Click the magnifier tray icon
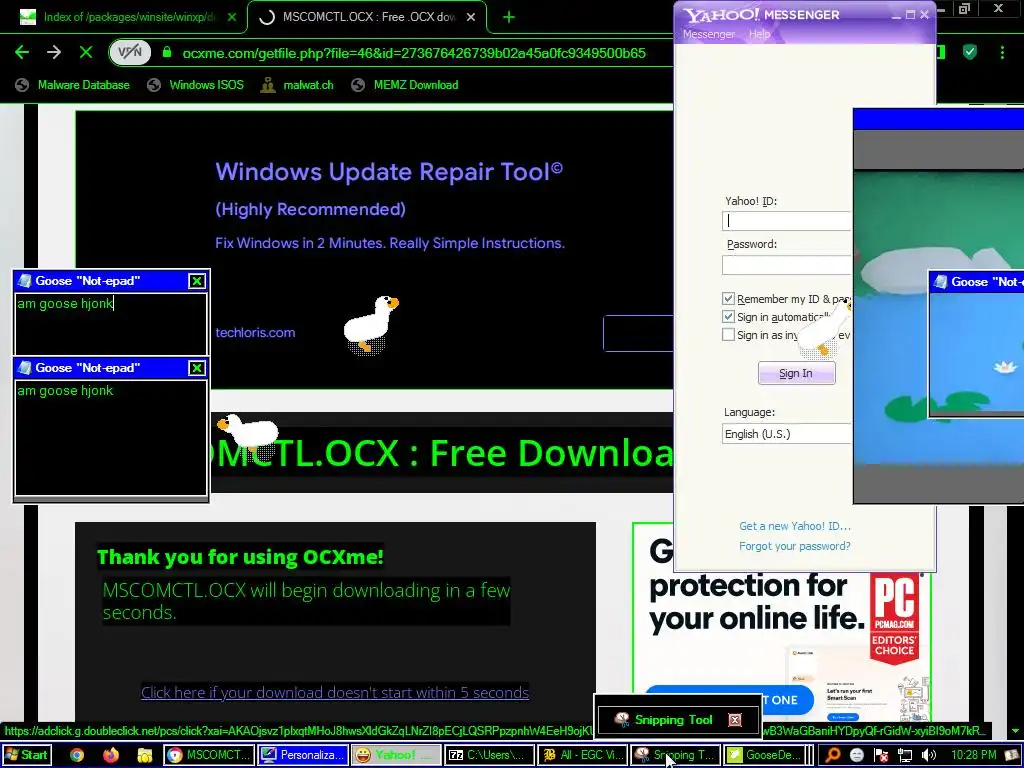The width and height of the screenshot is (1024, 768). point(833,755)
